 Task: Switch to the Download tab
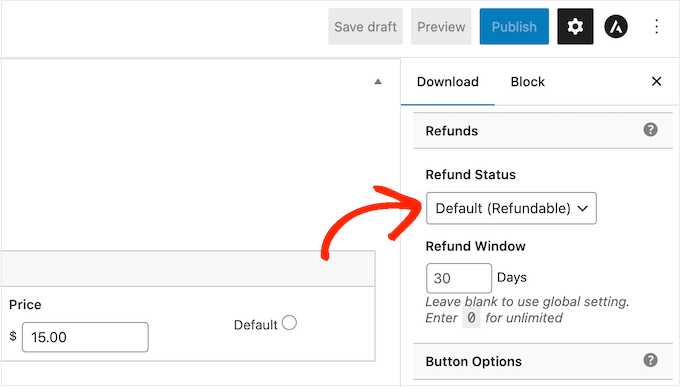[448, 82]
